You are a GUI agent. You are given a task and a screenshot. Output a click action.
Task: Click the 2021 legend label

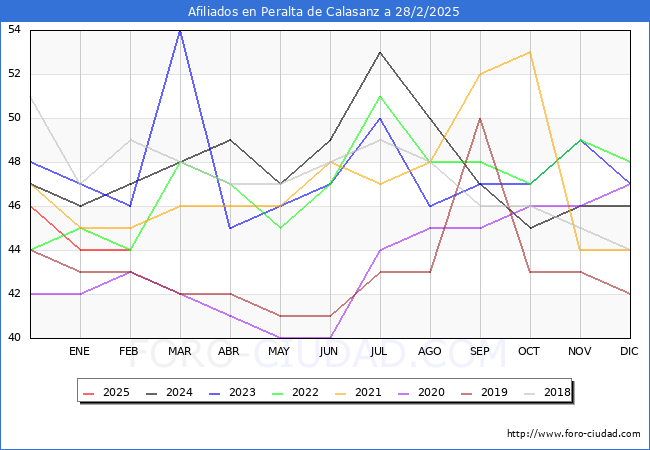click(368, 392)
